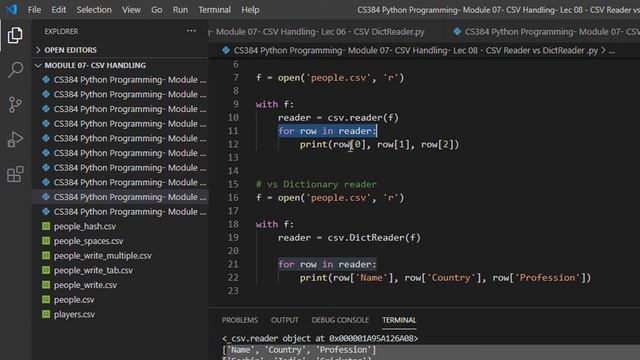
Task: Open the Extensions view
Action: [15, 174]
